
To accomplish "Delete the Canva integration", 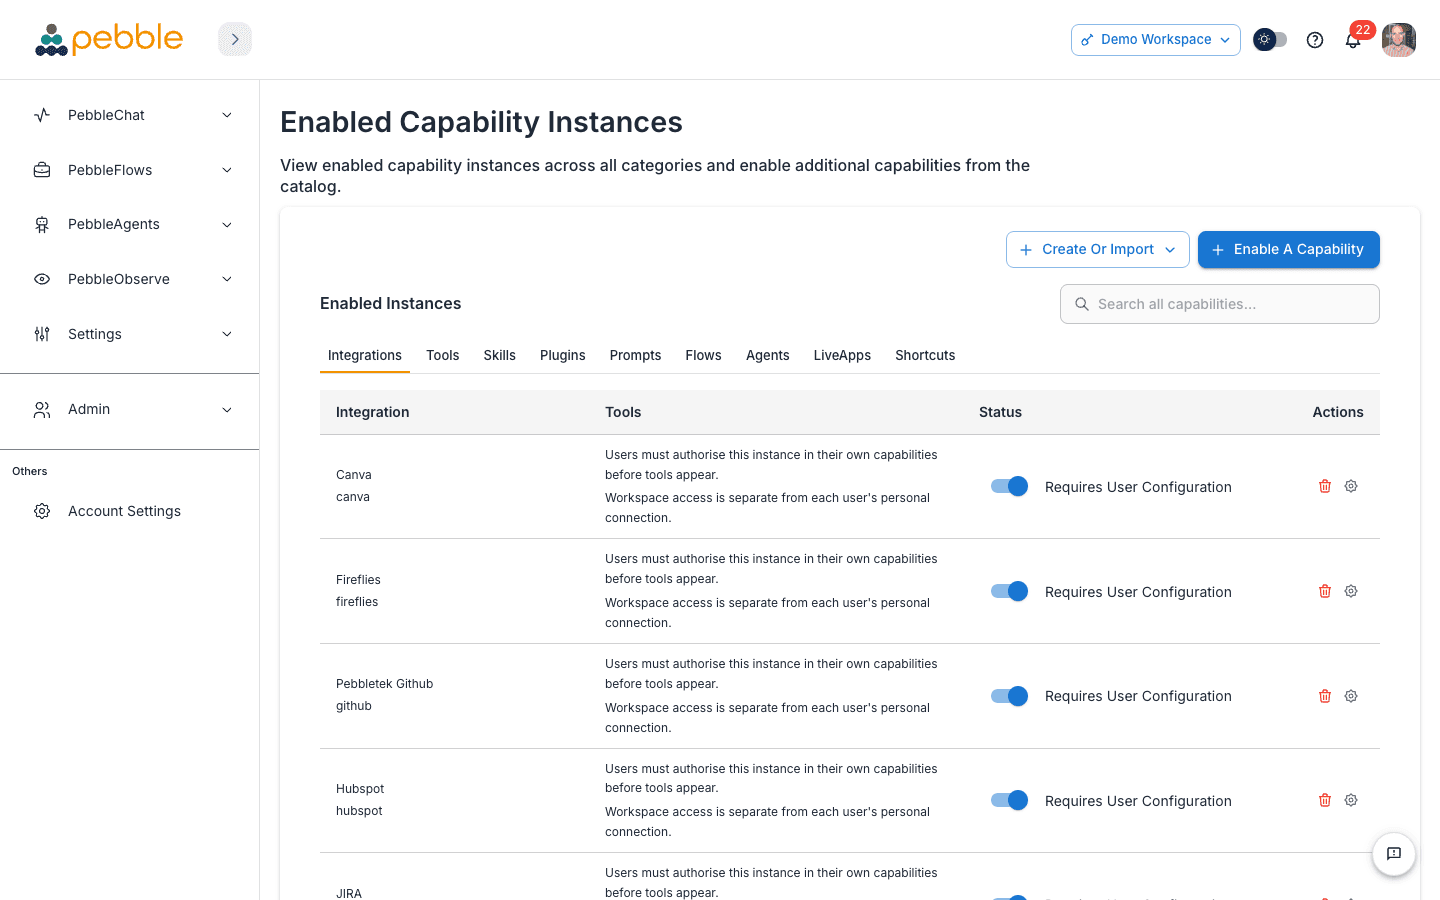I will coord(1325,486).
